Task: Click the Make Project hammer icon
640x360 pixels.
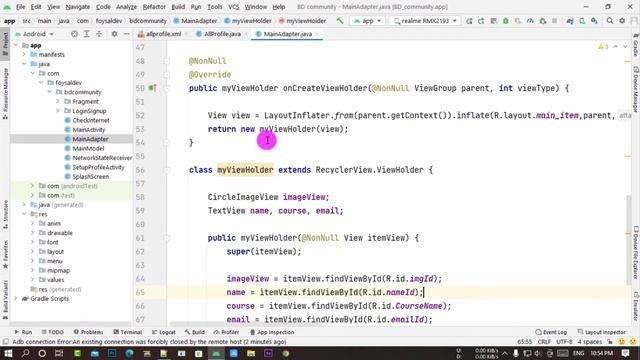Action: click(340, 20)
